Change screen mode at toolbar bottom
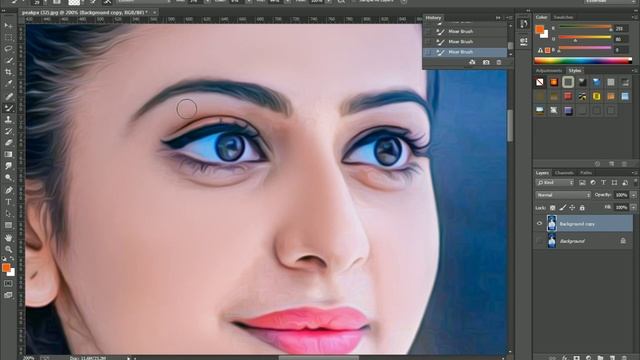Screen dimensions: 640x360 pos(8,295)
